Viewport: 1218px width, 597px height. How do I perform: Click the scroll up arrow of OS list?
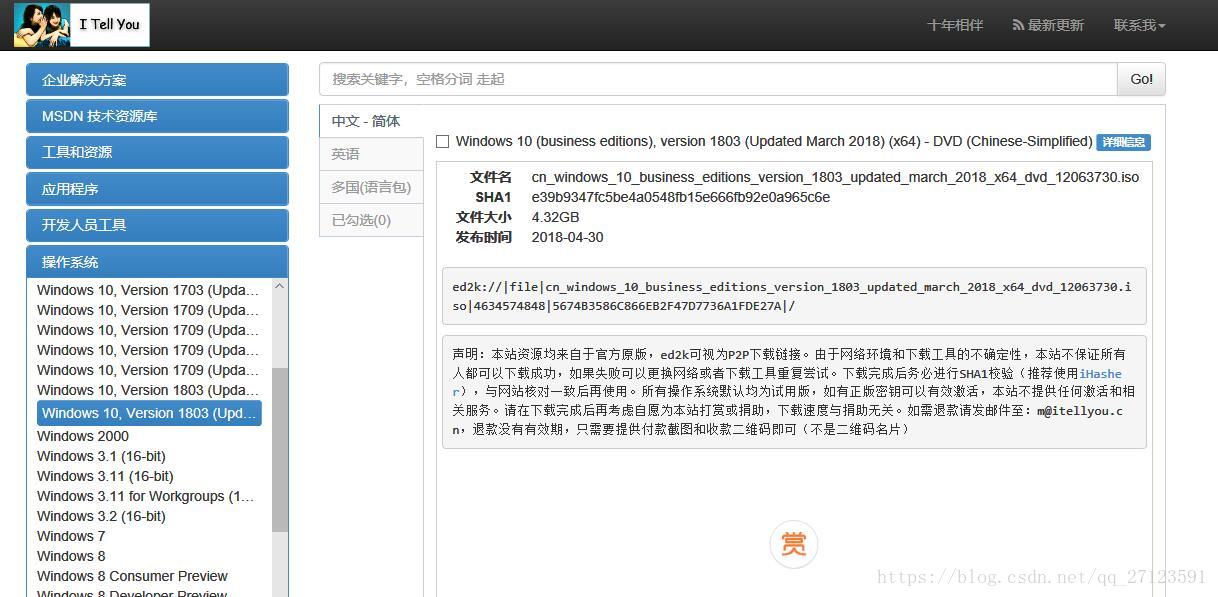coord(279,287)
